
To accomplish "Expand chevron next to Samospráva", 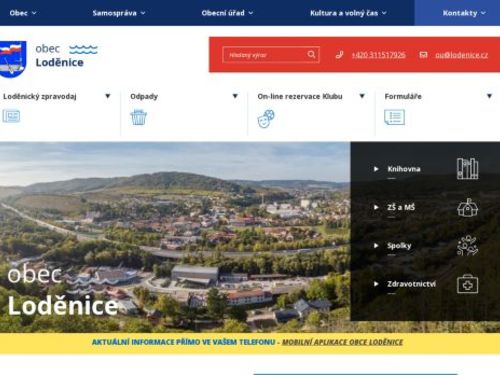I will (143, 13).
